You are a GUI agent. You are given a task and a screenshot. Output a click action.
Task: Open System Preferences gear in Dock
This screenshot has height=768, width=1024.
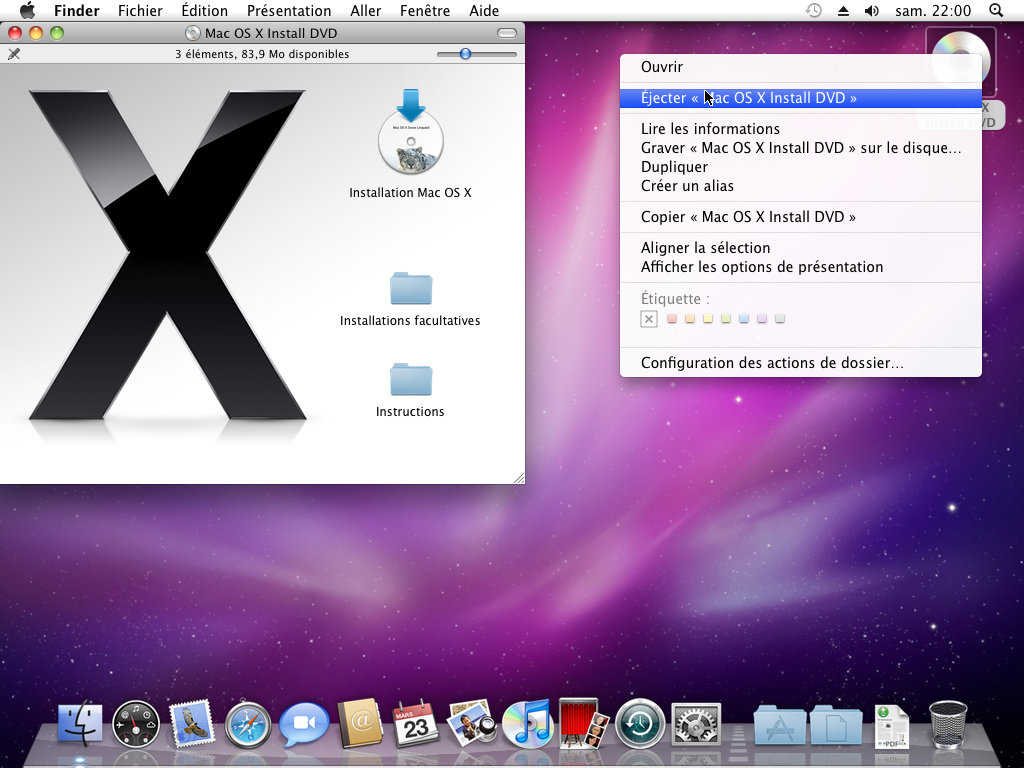point(696,723)
